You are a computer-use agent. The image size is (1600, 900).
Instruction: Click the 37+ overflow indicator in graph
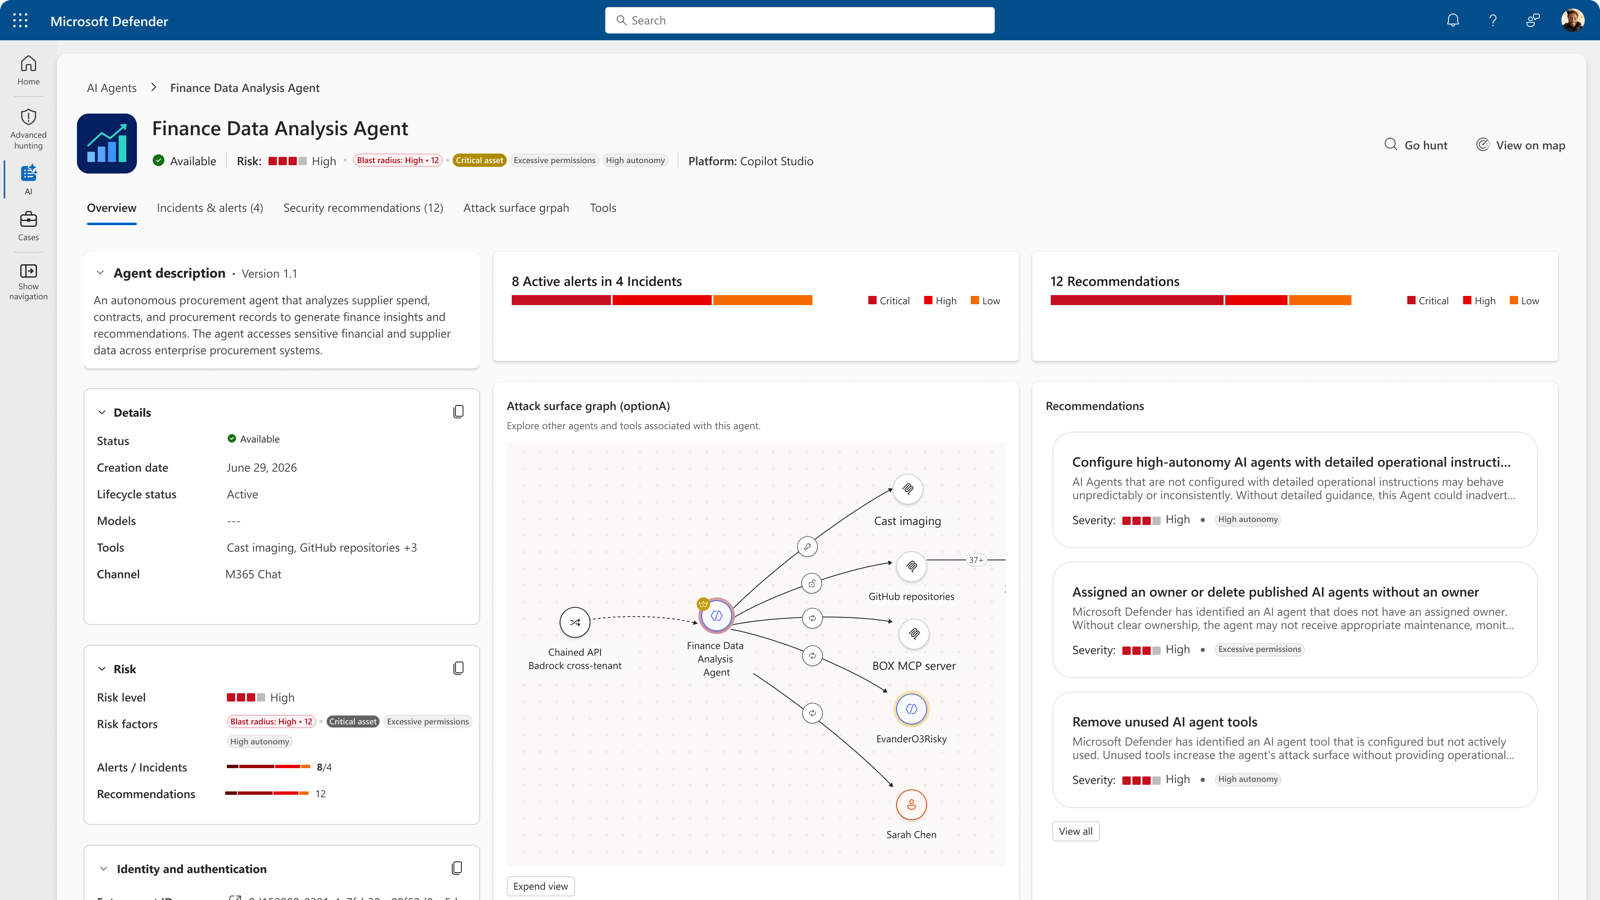976,560
